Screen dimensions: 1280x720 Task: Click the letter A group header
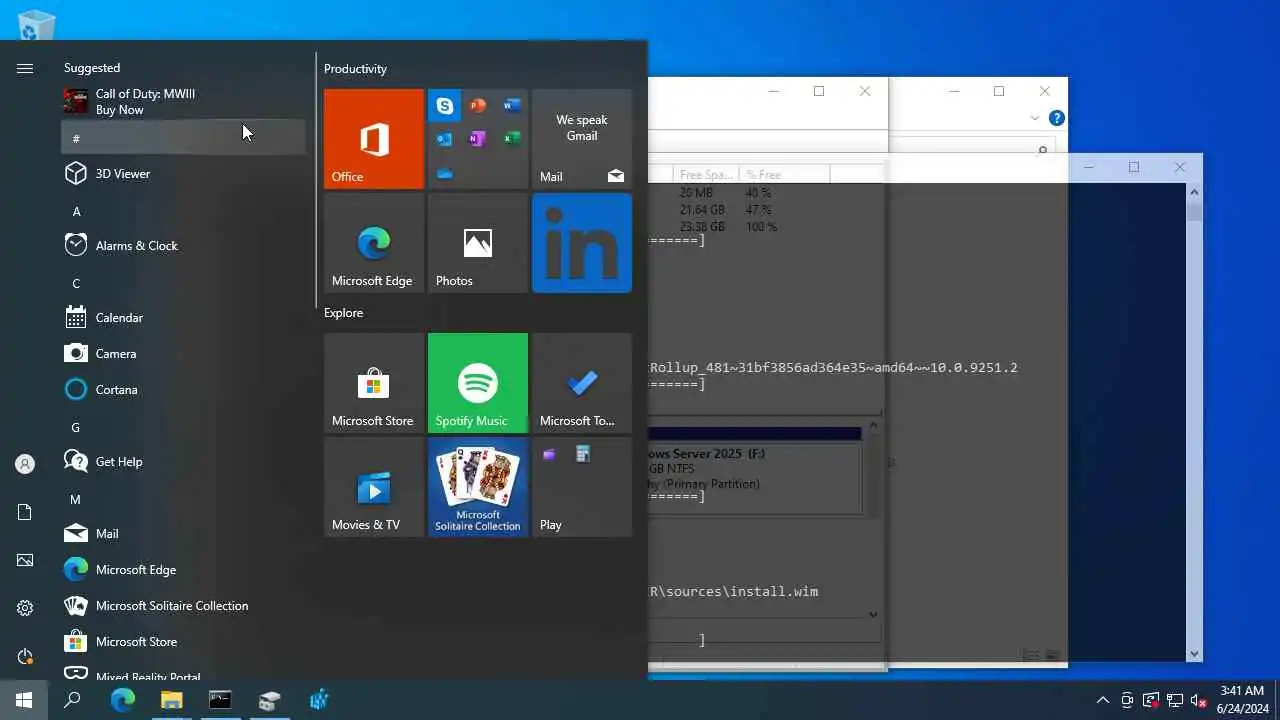(x=184, y=211)
